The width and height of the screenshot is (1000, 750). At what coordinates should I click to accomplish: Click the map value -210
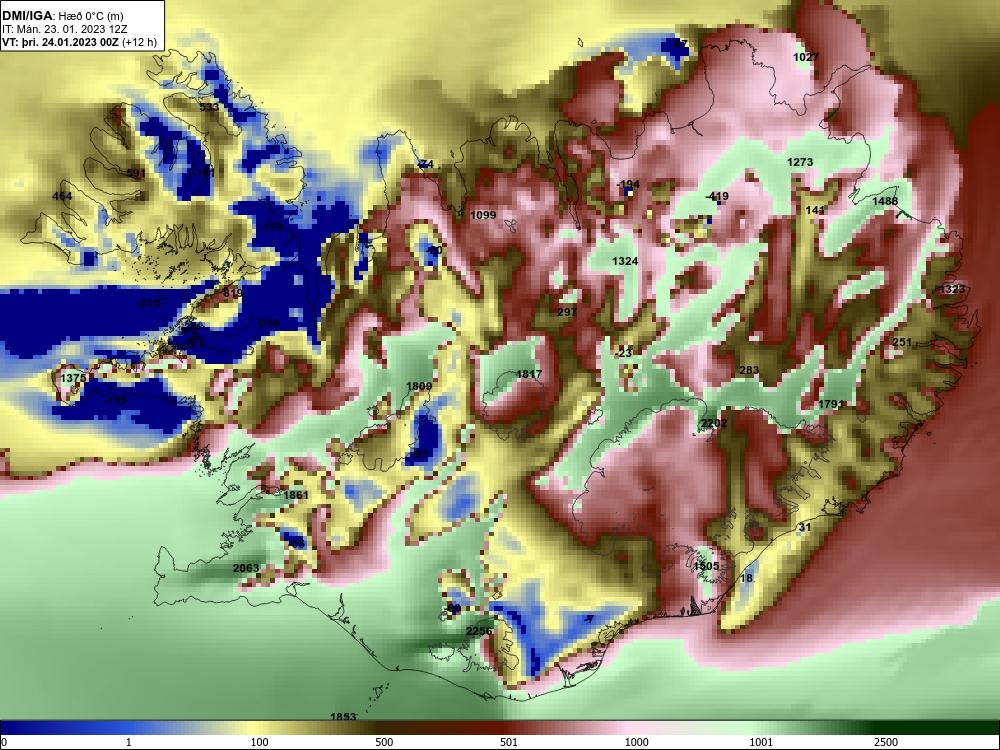point(148,303)
